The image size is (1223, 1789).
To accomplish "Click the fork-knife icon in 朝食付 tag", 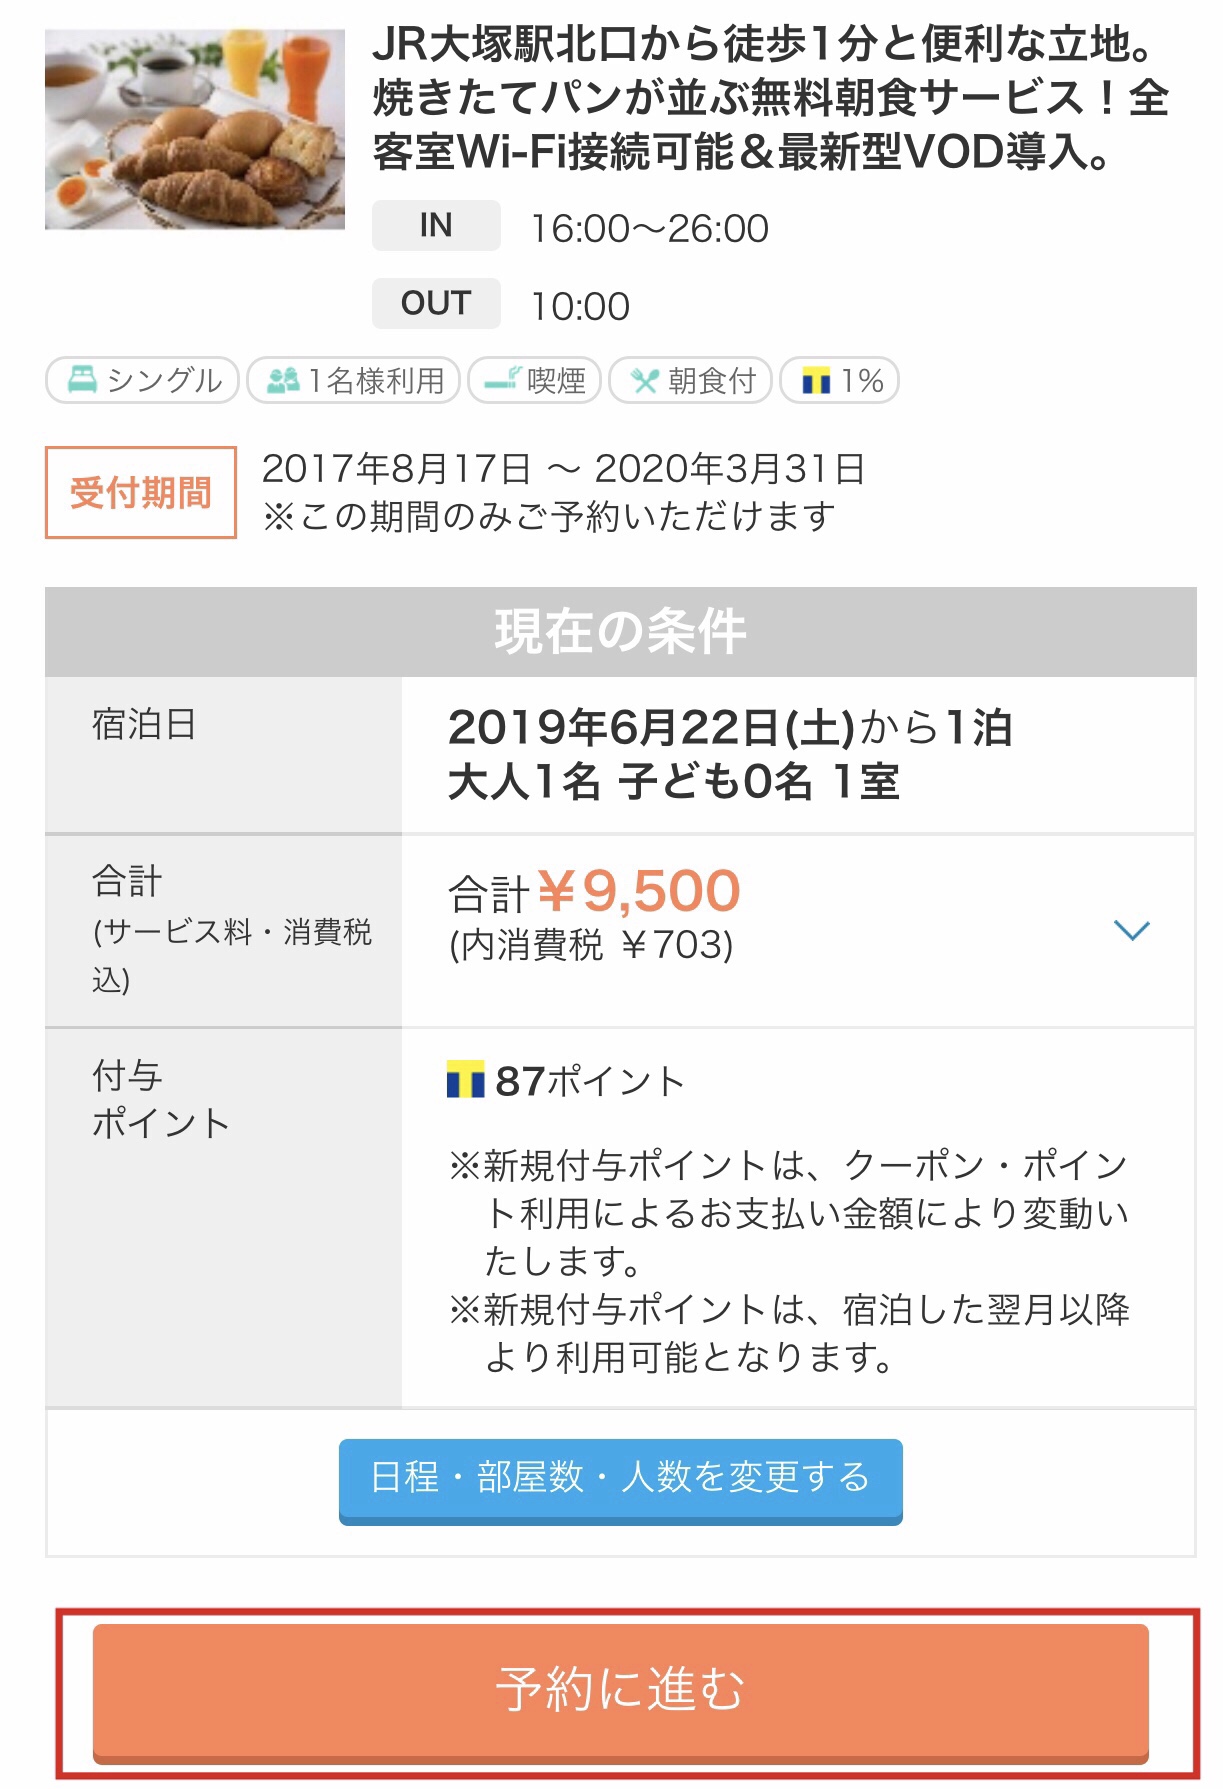I will tap(645, 381).
